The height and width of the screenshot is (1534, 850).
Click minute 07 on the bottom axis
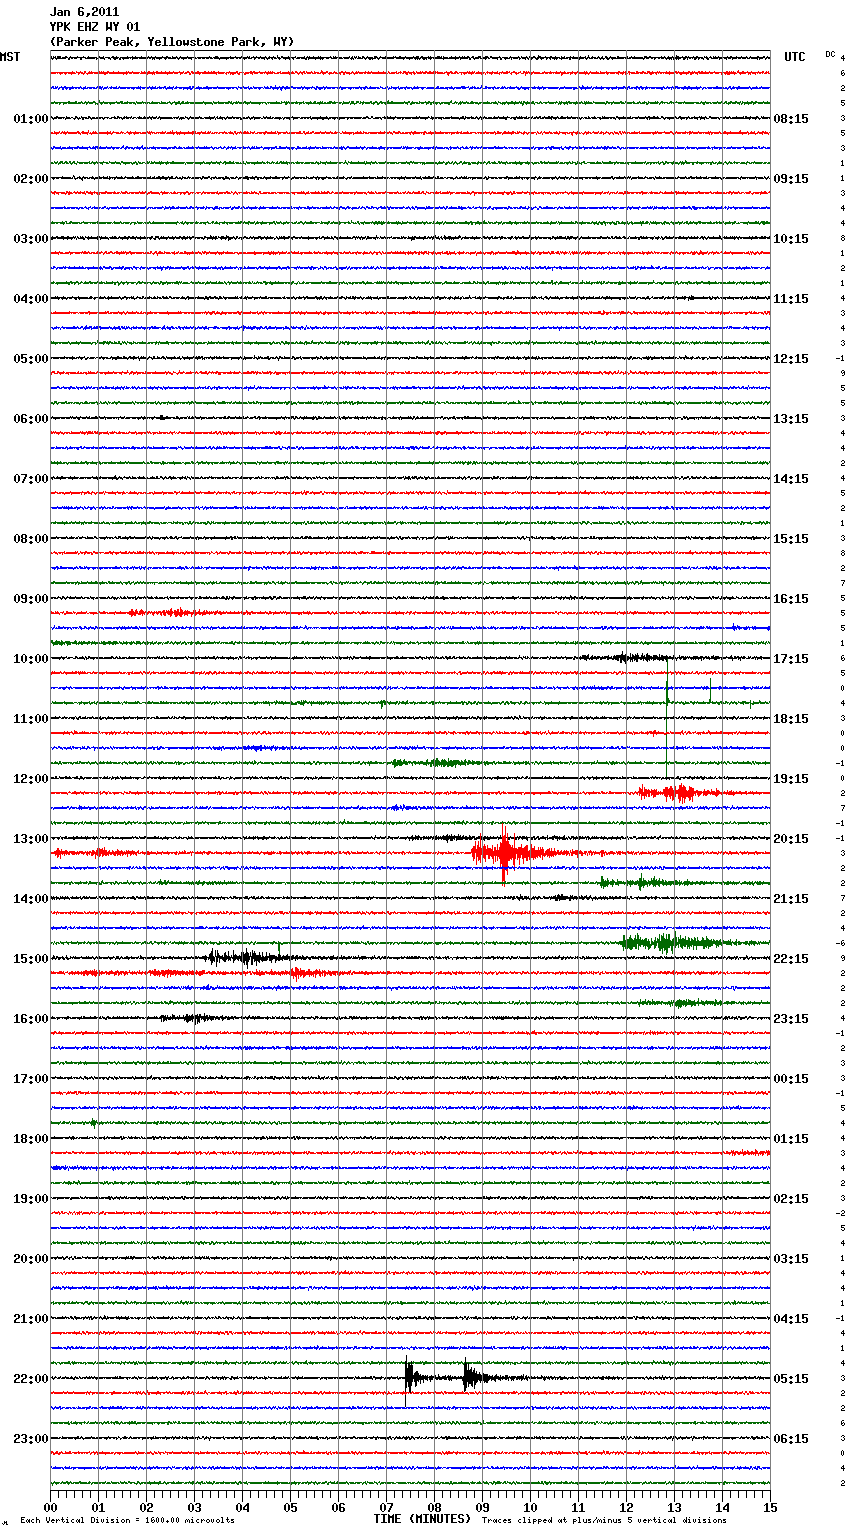[x=386, y=1507]
